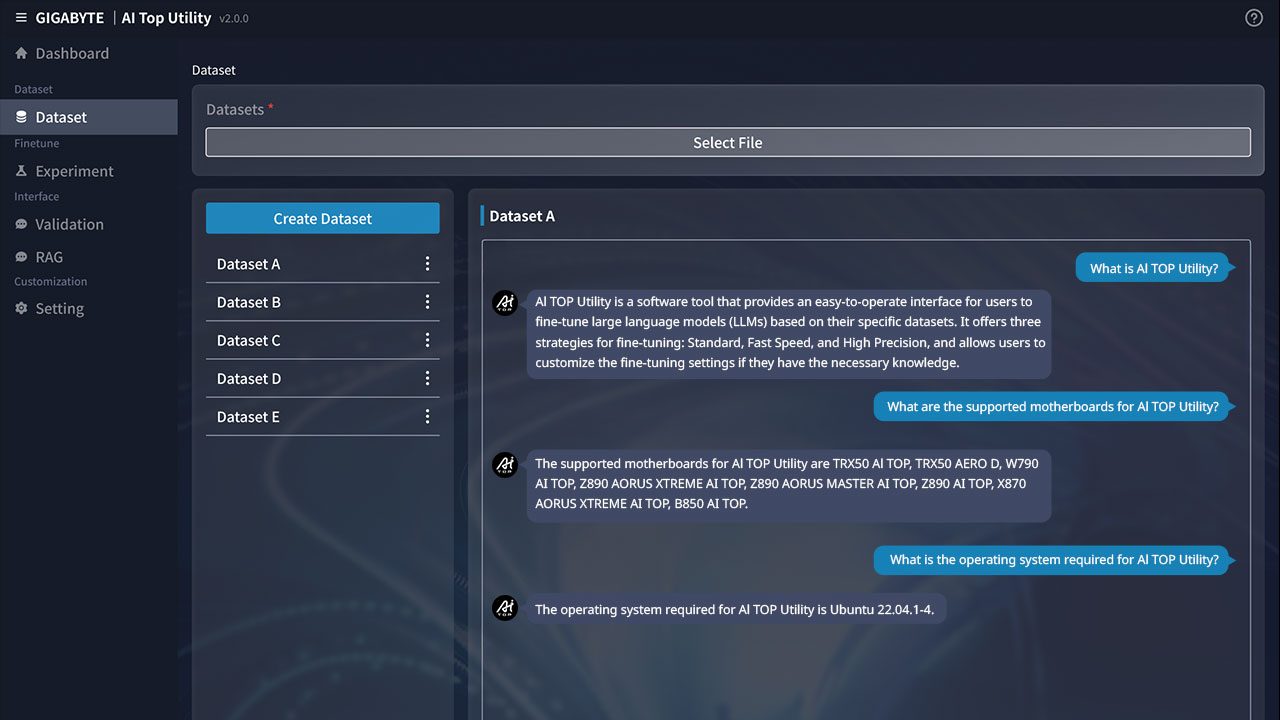Click the supported motherboards question bubble
1280x720 pixels.
coord(1054,406)
